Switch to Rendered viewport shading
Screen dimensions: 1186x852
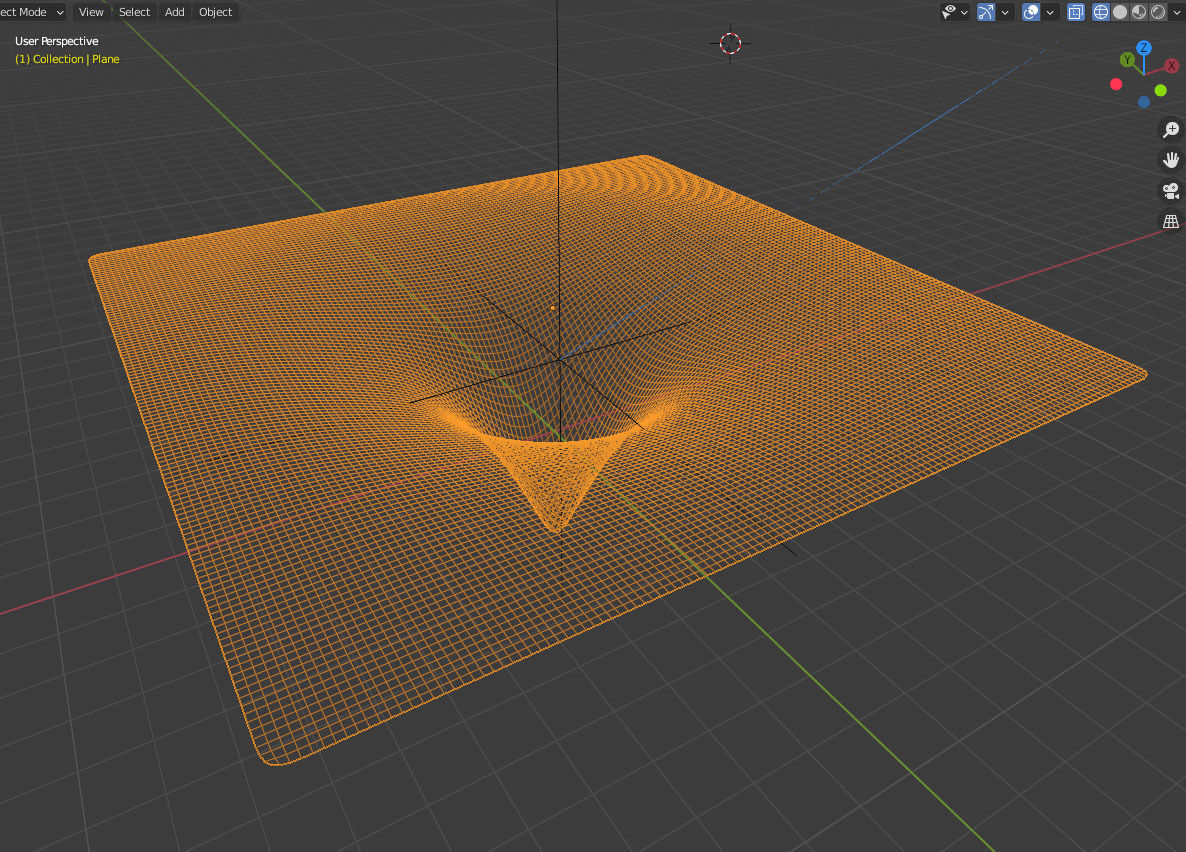point(1158,12)
